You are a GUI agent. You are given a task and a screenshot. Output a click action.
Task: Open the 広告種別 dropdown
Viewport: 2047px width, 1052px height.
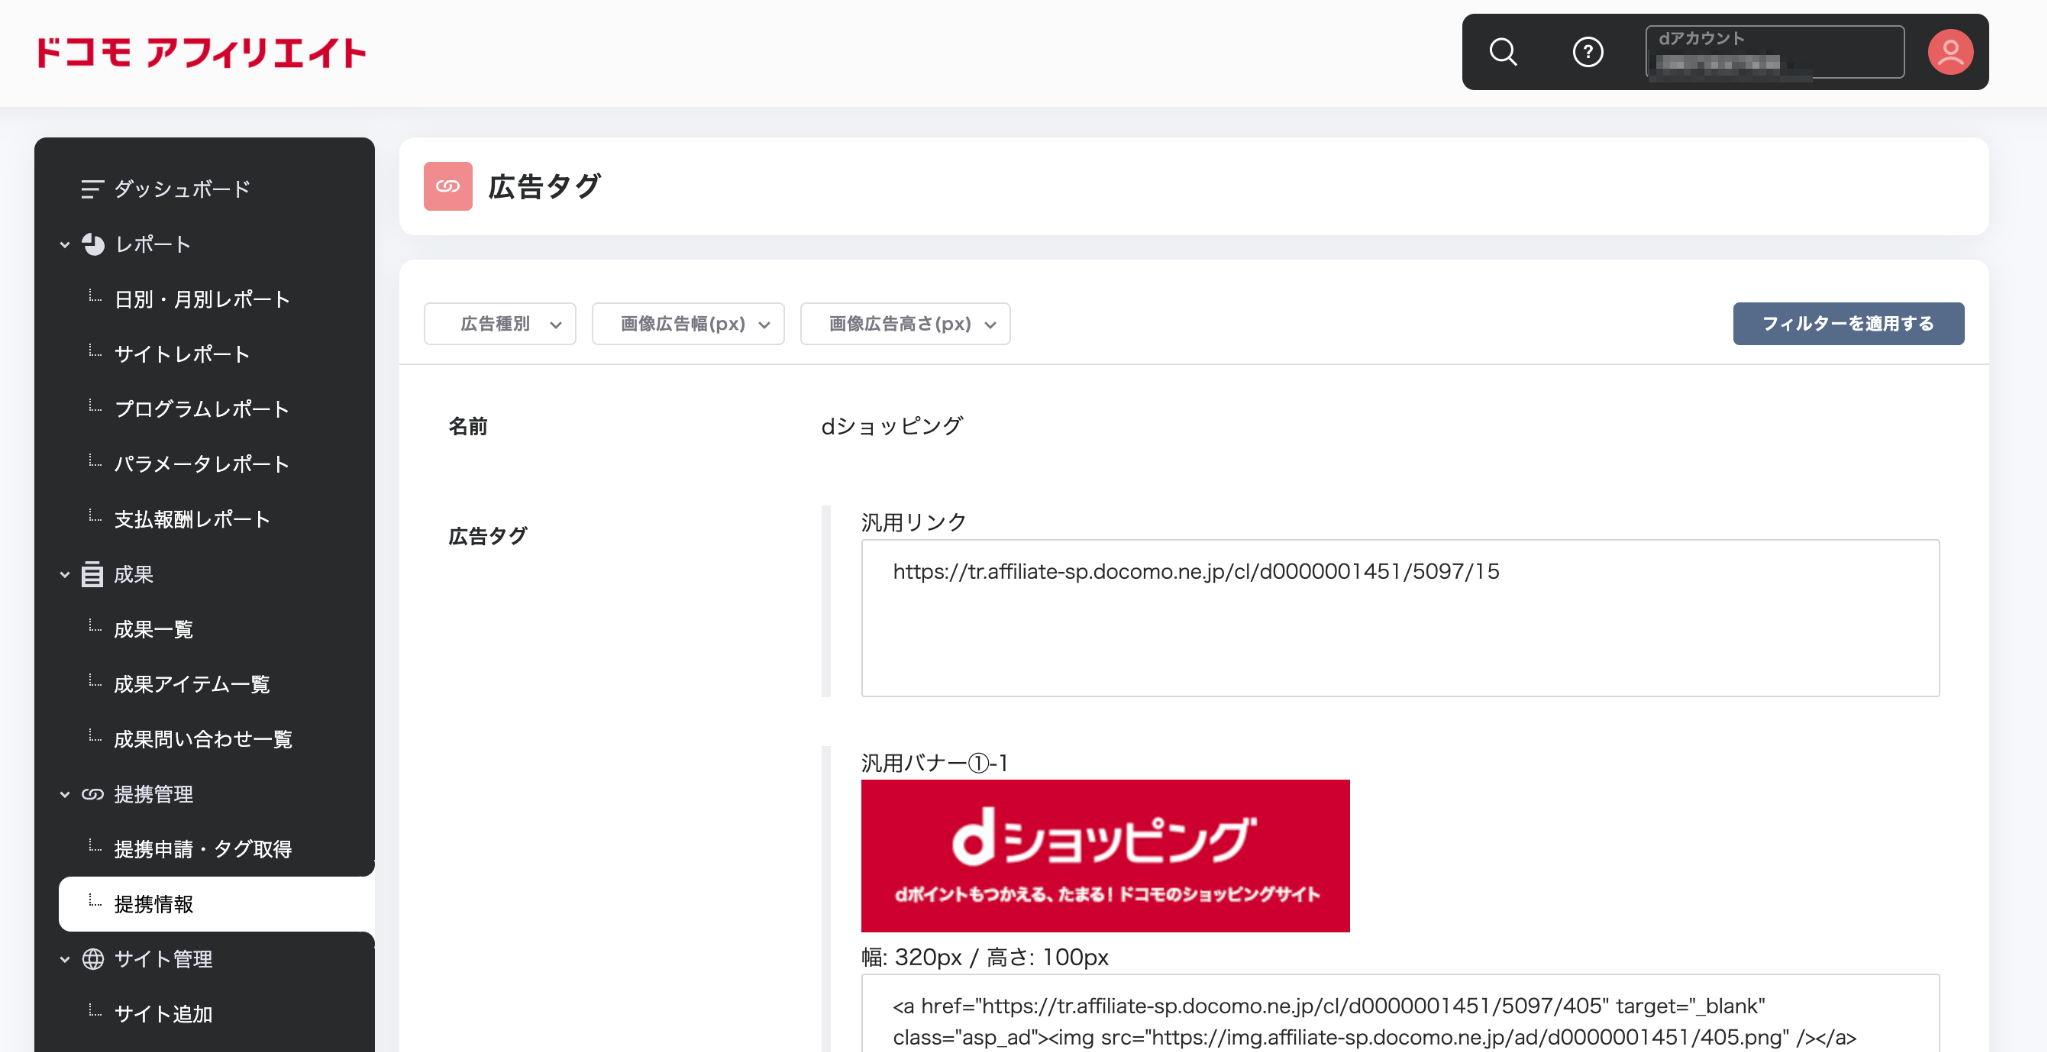500,324
